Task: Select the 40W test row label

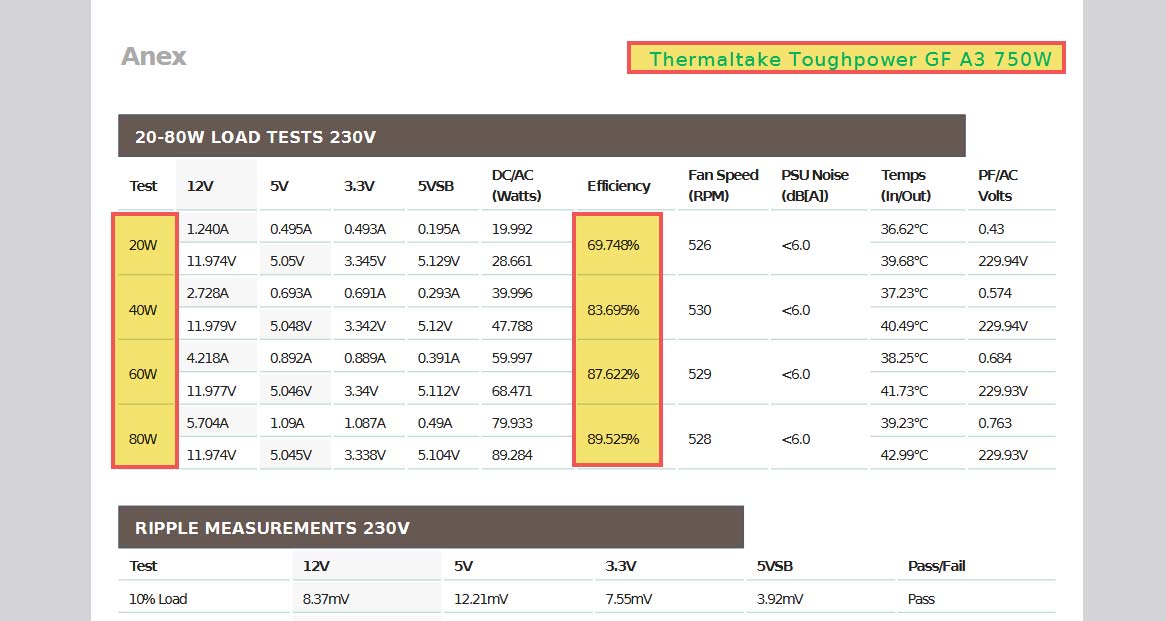Action: pos(145,310)
